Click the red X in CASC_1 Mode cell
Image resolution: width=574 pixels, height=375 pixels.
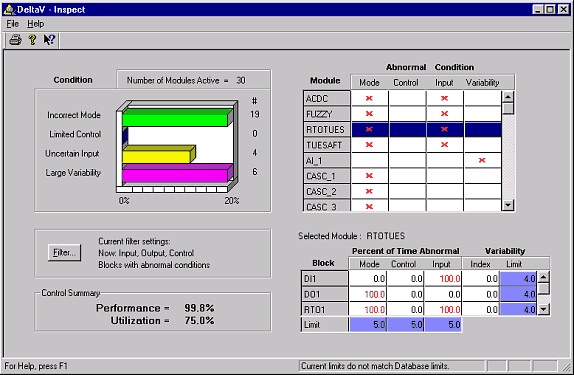pyautogui.click(x=369, y=176)
